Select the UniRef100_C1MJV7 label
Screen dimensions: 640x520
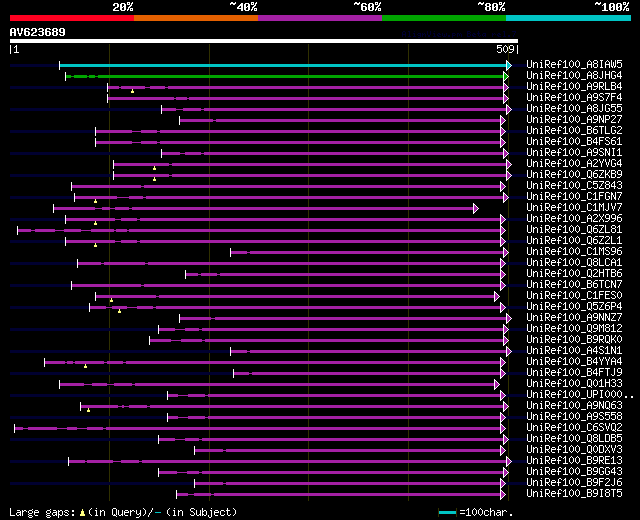click(x=574, y=208)
